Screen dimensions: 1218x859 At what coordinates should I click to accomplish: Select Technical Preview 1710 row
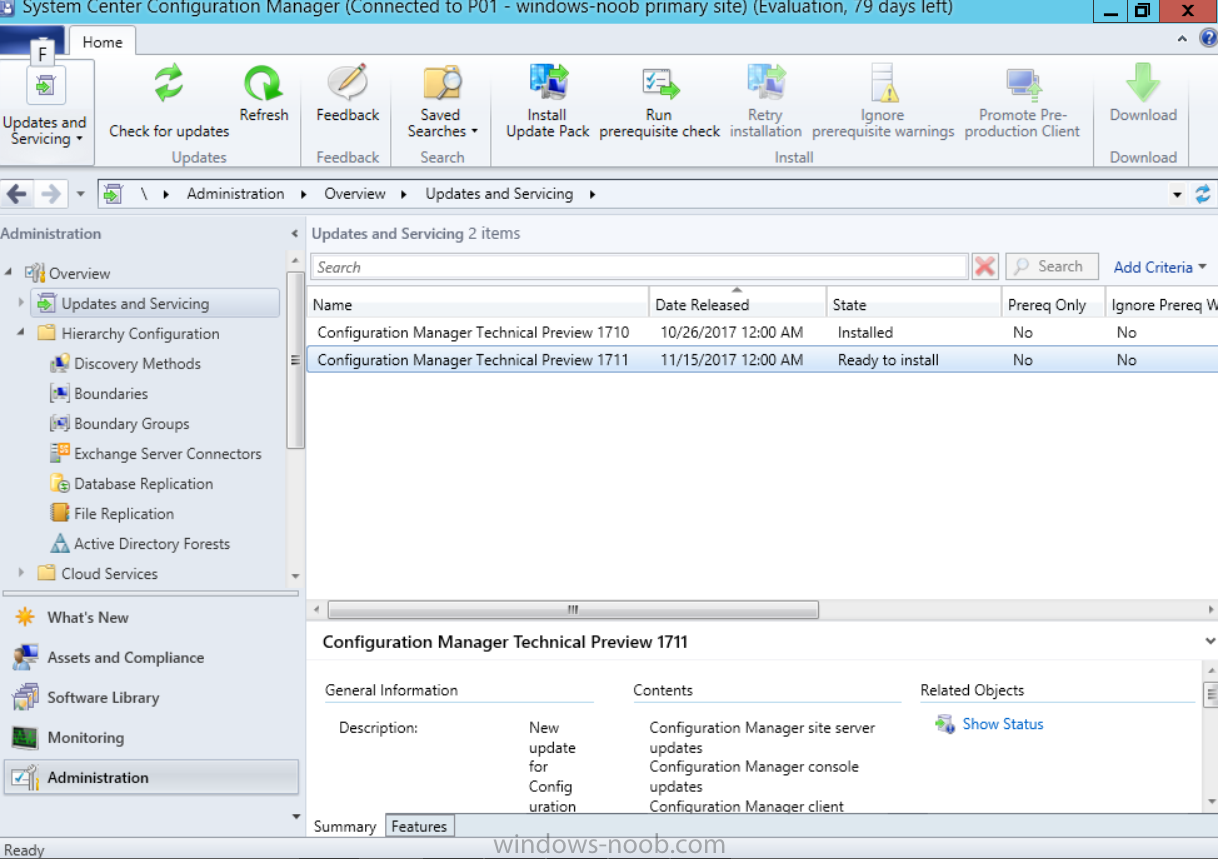coord(762,332)
